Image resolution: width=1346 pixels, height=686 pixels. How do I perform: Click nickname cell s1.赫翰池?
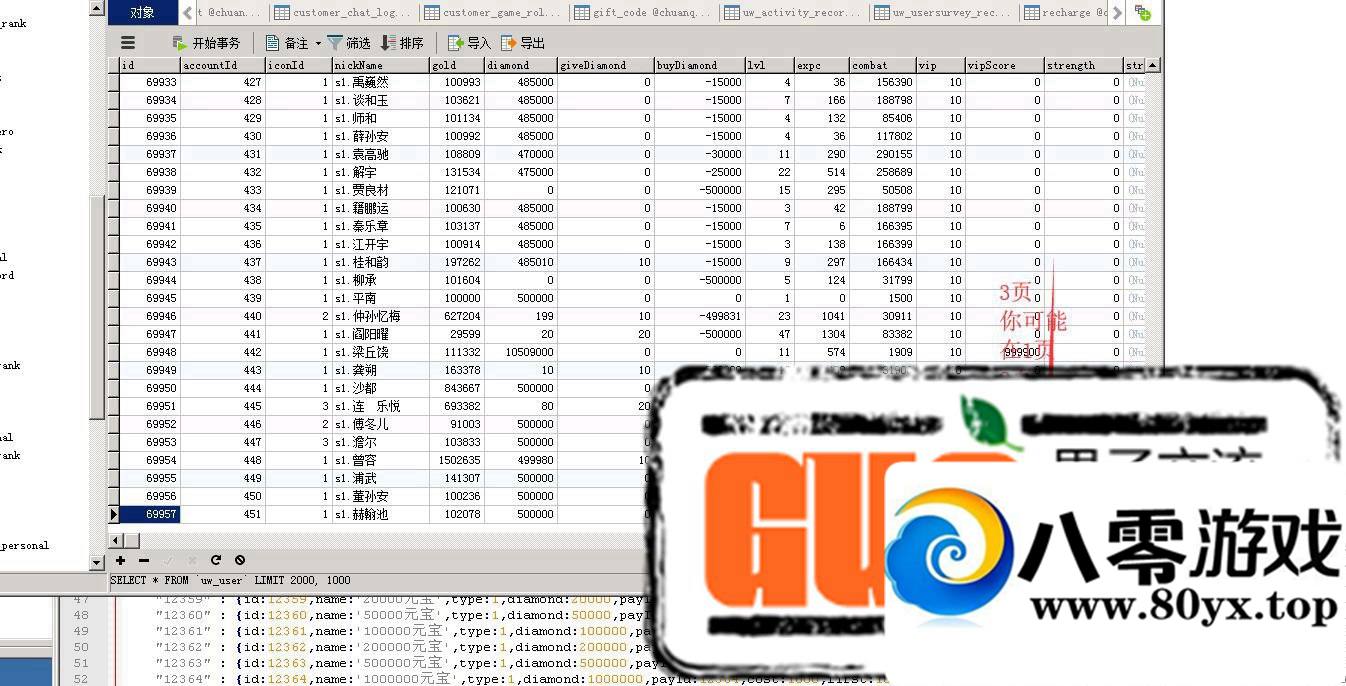tap(380, 514)
